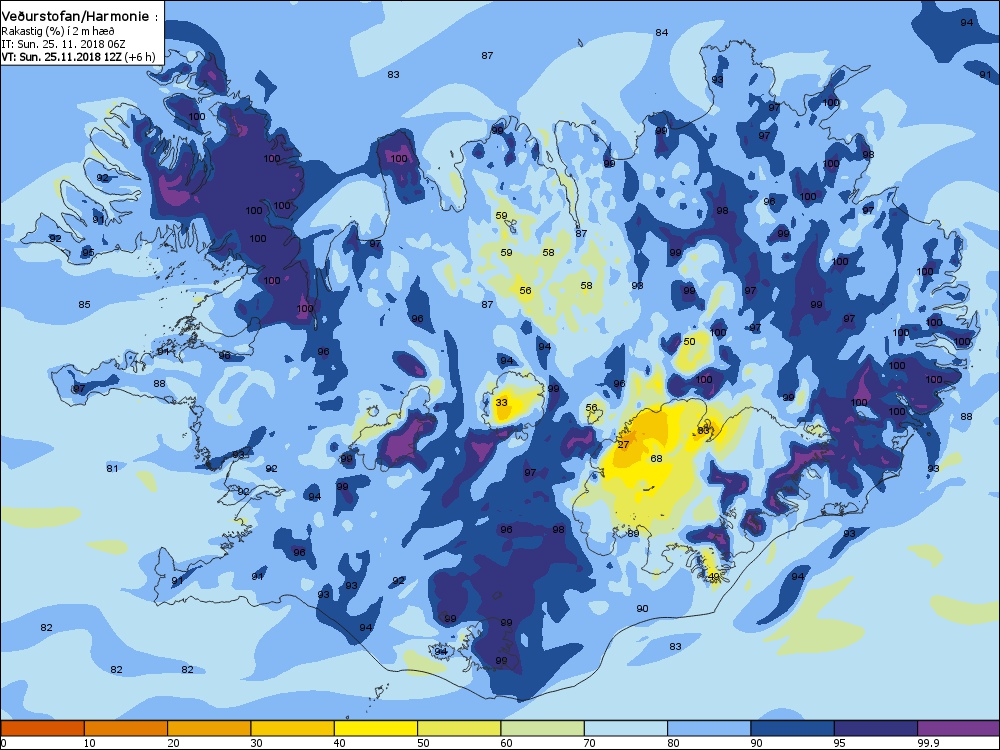
Task: Click the 30–40 amber legend color block
Action: coord(293,728)
